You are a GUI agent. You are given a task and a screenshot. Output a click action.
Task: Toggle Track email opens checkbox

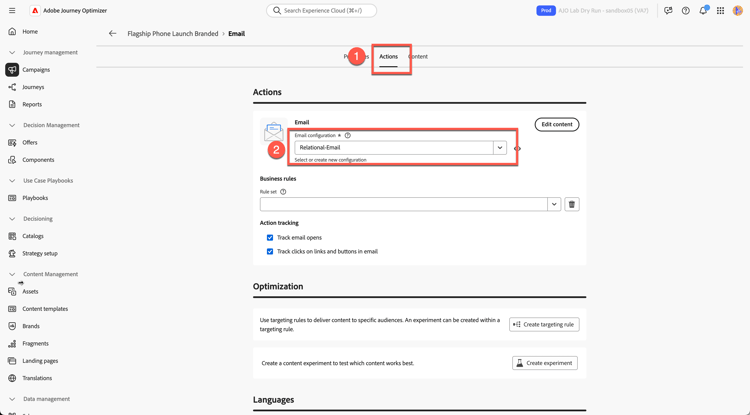[x=270, y=238]
